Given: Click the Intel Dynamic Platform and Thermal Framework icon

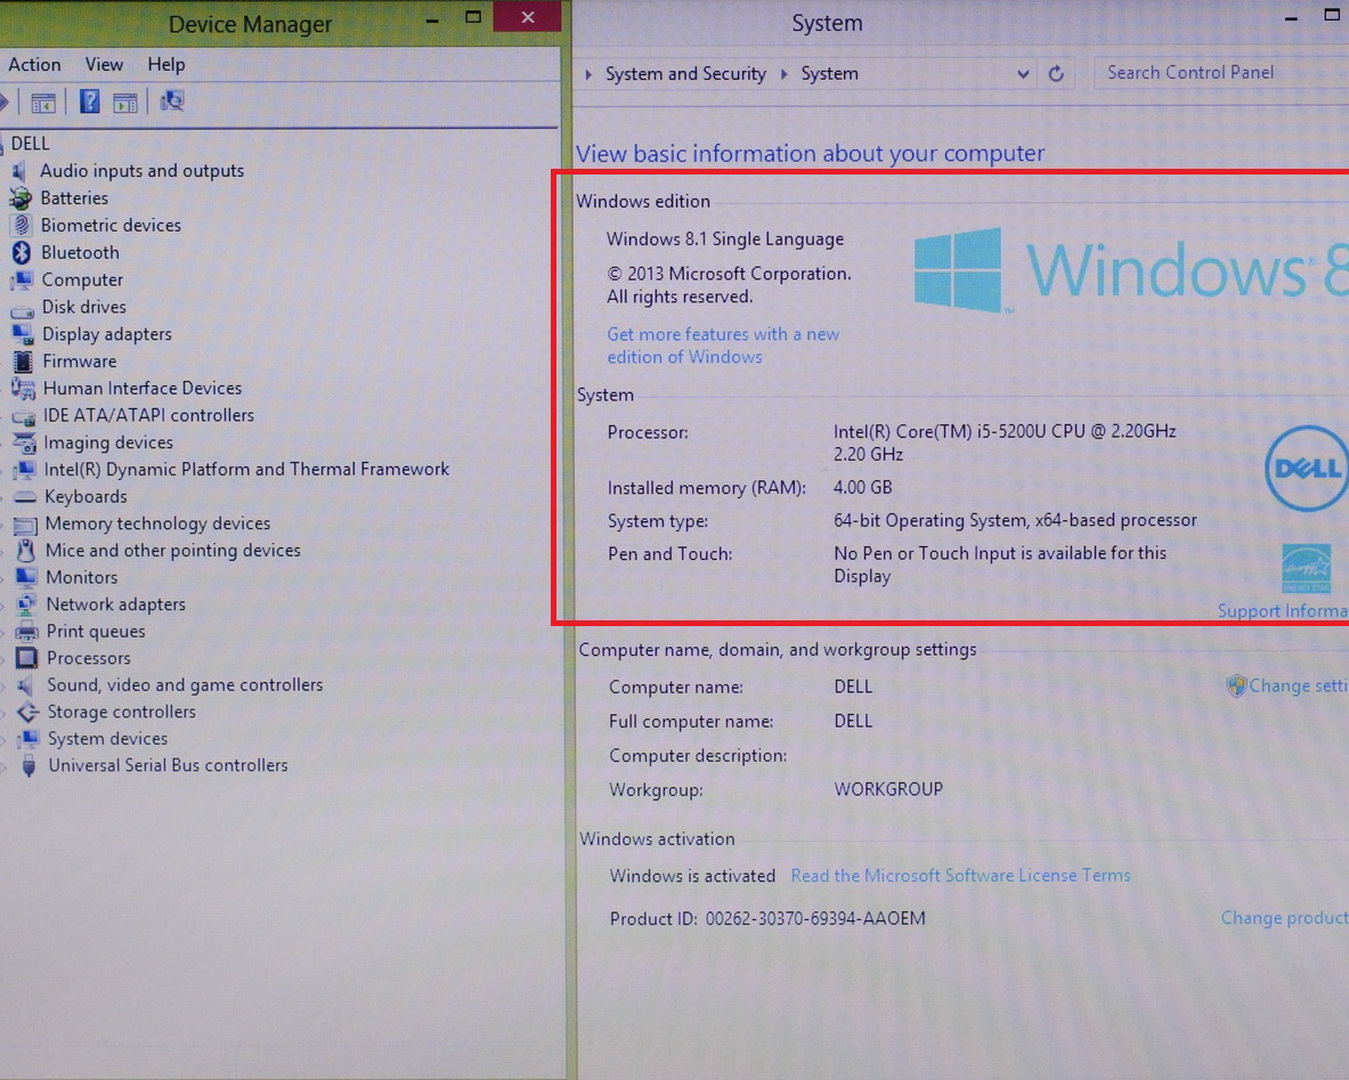Looking at the screenshot, I should 25,469.
